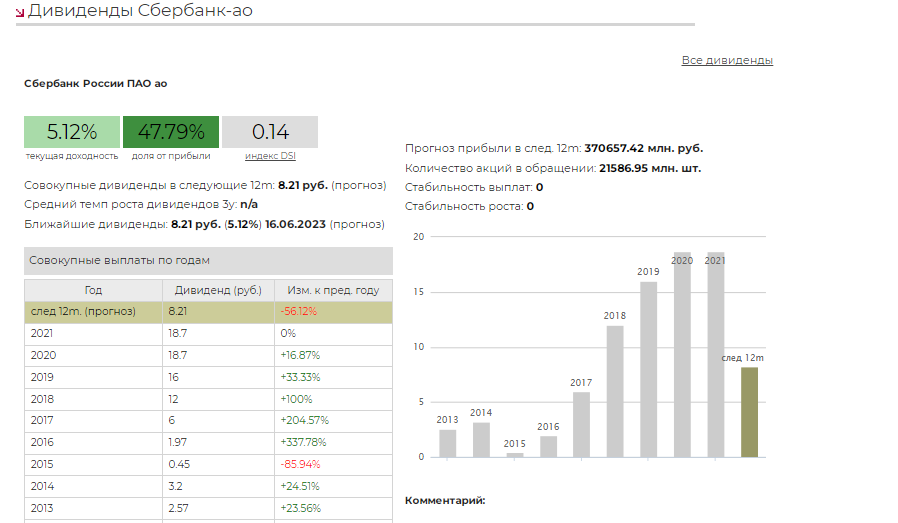Click the olive след 12m forecast bar
Image resolution: width=898 pixels, height=523 pixels.
(x=749, y=412)
